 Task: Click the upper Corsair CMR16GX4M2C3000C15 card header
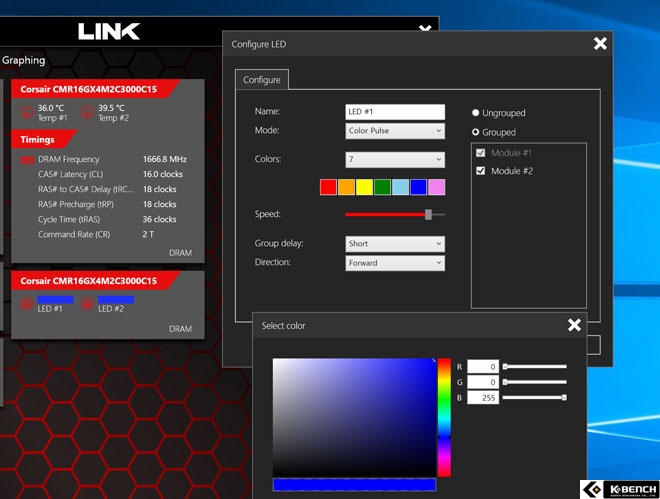coord(95,89)
